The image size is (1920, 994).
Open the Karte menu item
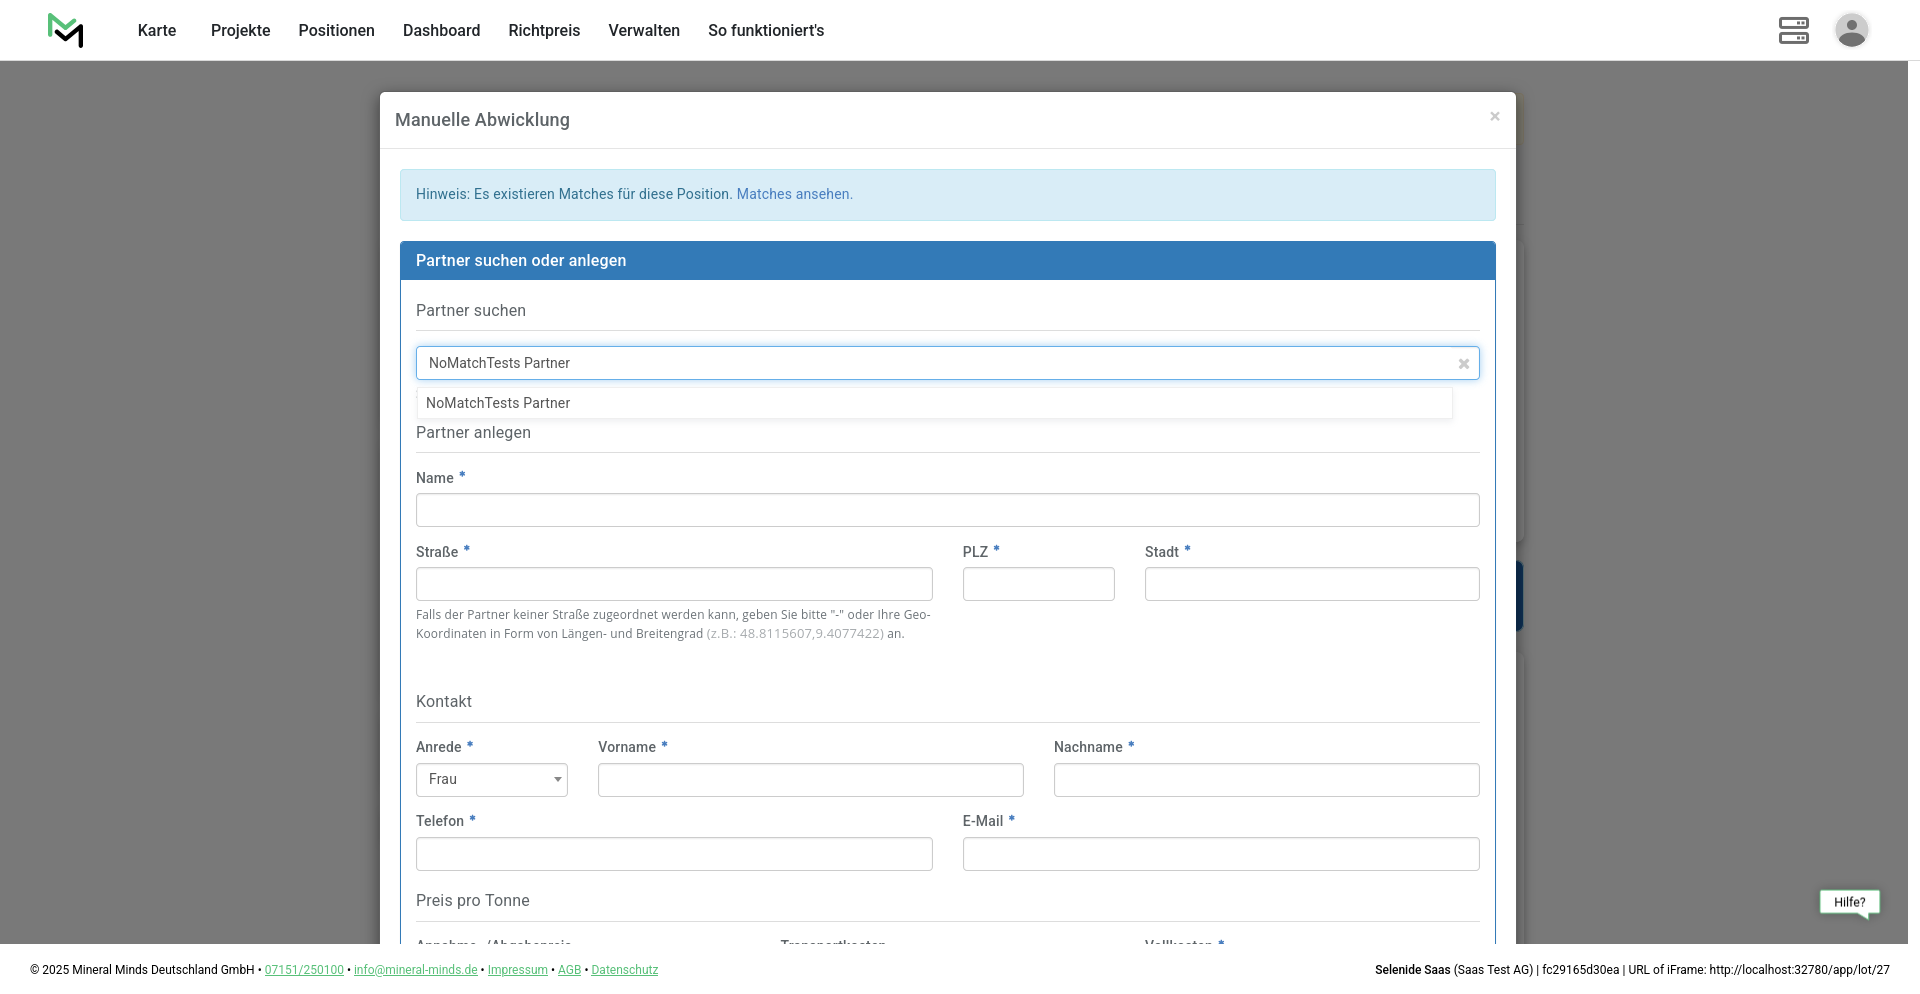point(157,31)
